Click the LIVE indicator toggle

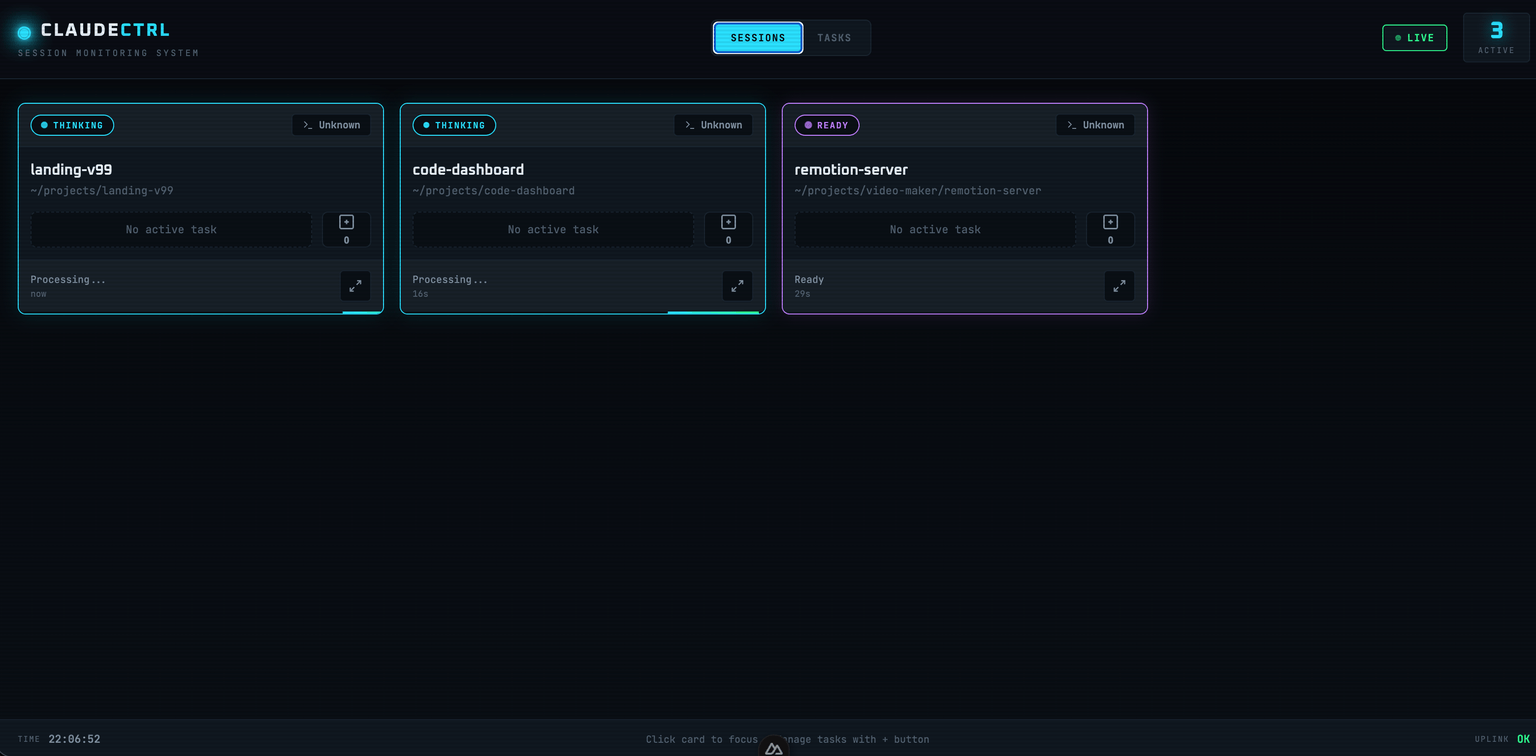[1414, 37]
